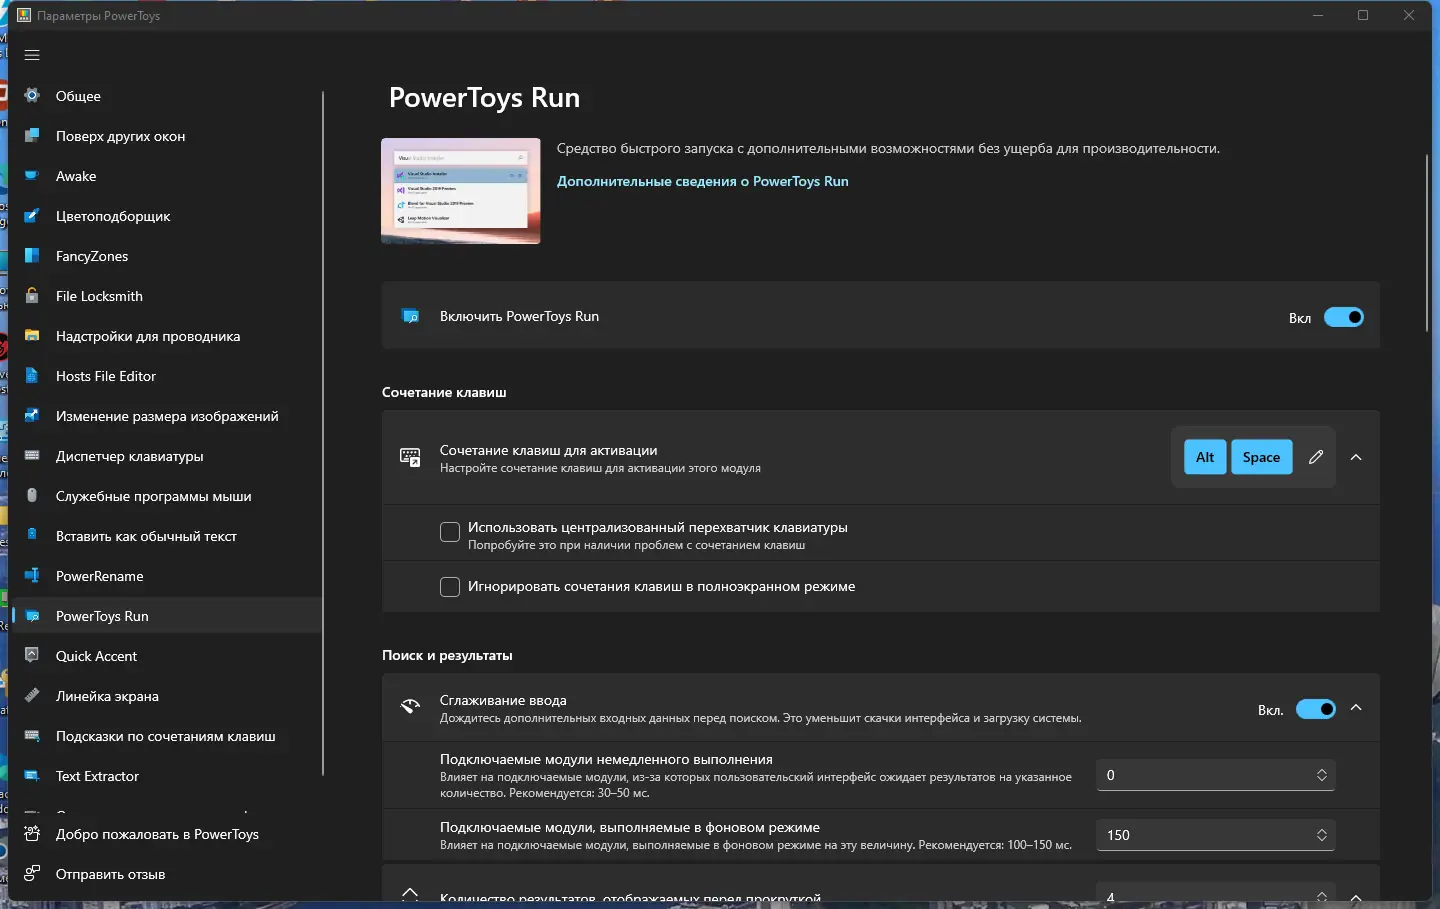Disable the Сглаживание ввода toggle
Image resolution: width=1440 pixels, height=909 pixels.
(x=1315, y=709)
